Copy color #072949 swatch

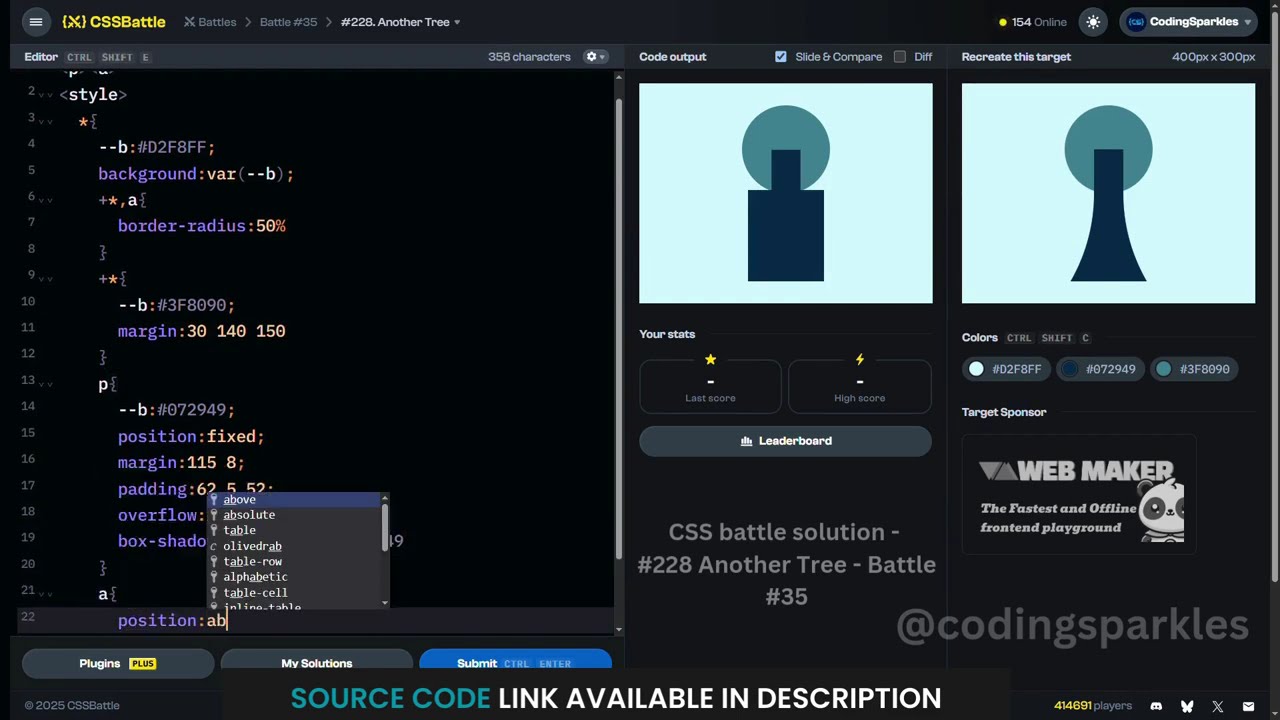(1100, 369)
